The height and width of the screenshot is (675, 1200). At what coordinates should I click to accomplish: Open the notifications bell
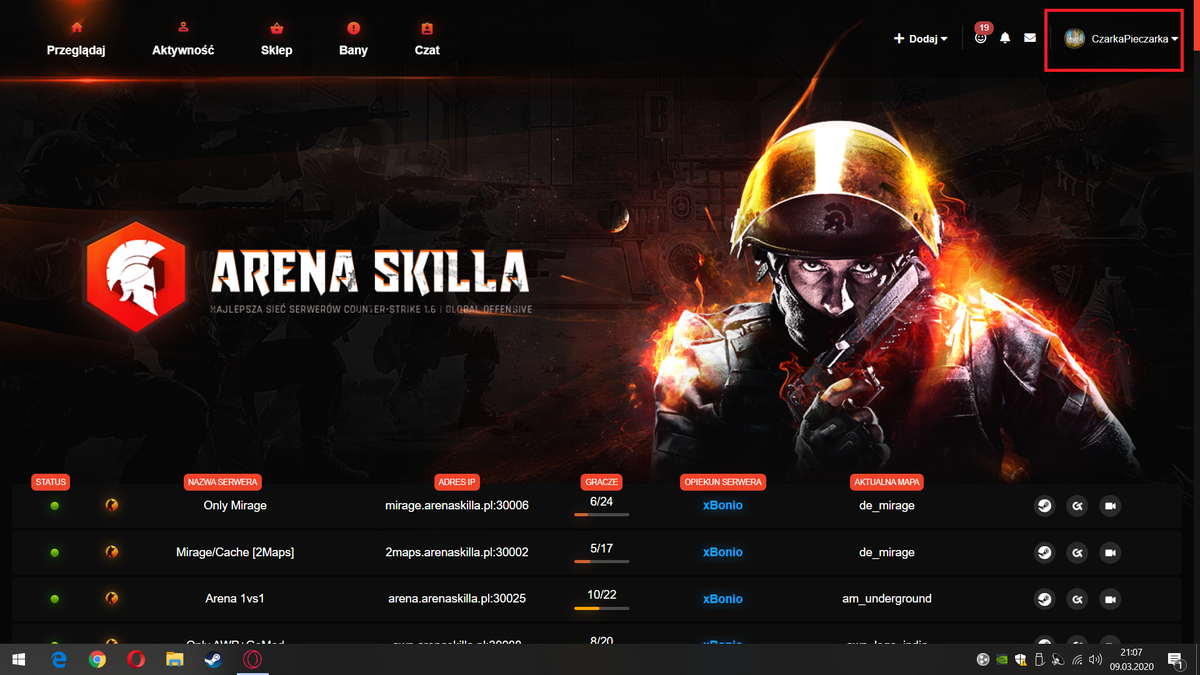[x=1005, y=38]
